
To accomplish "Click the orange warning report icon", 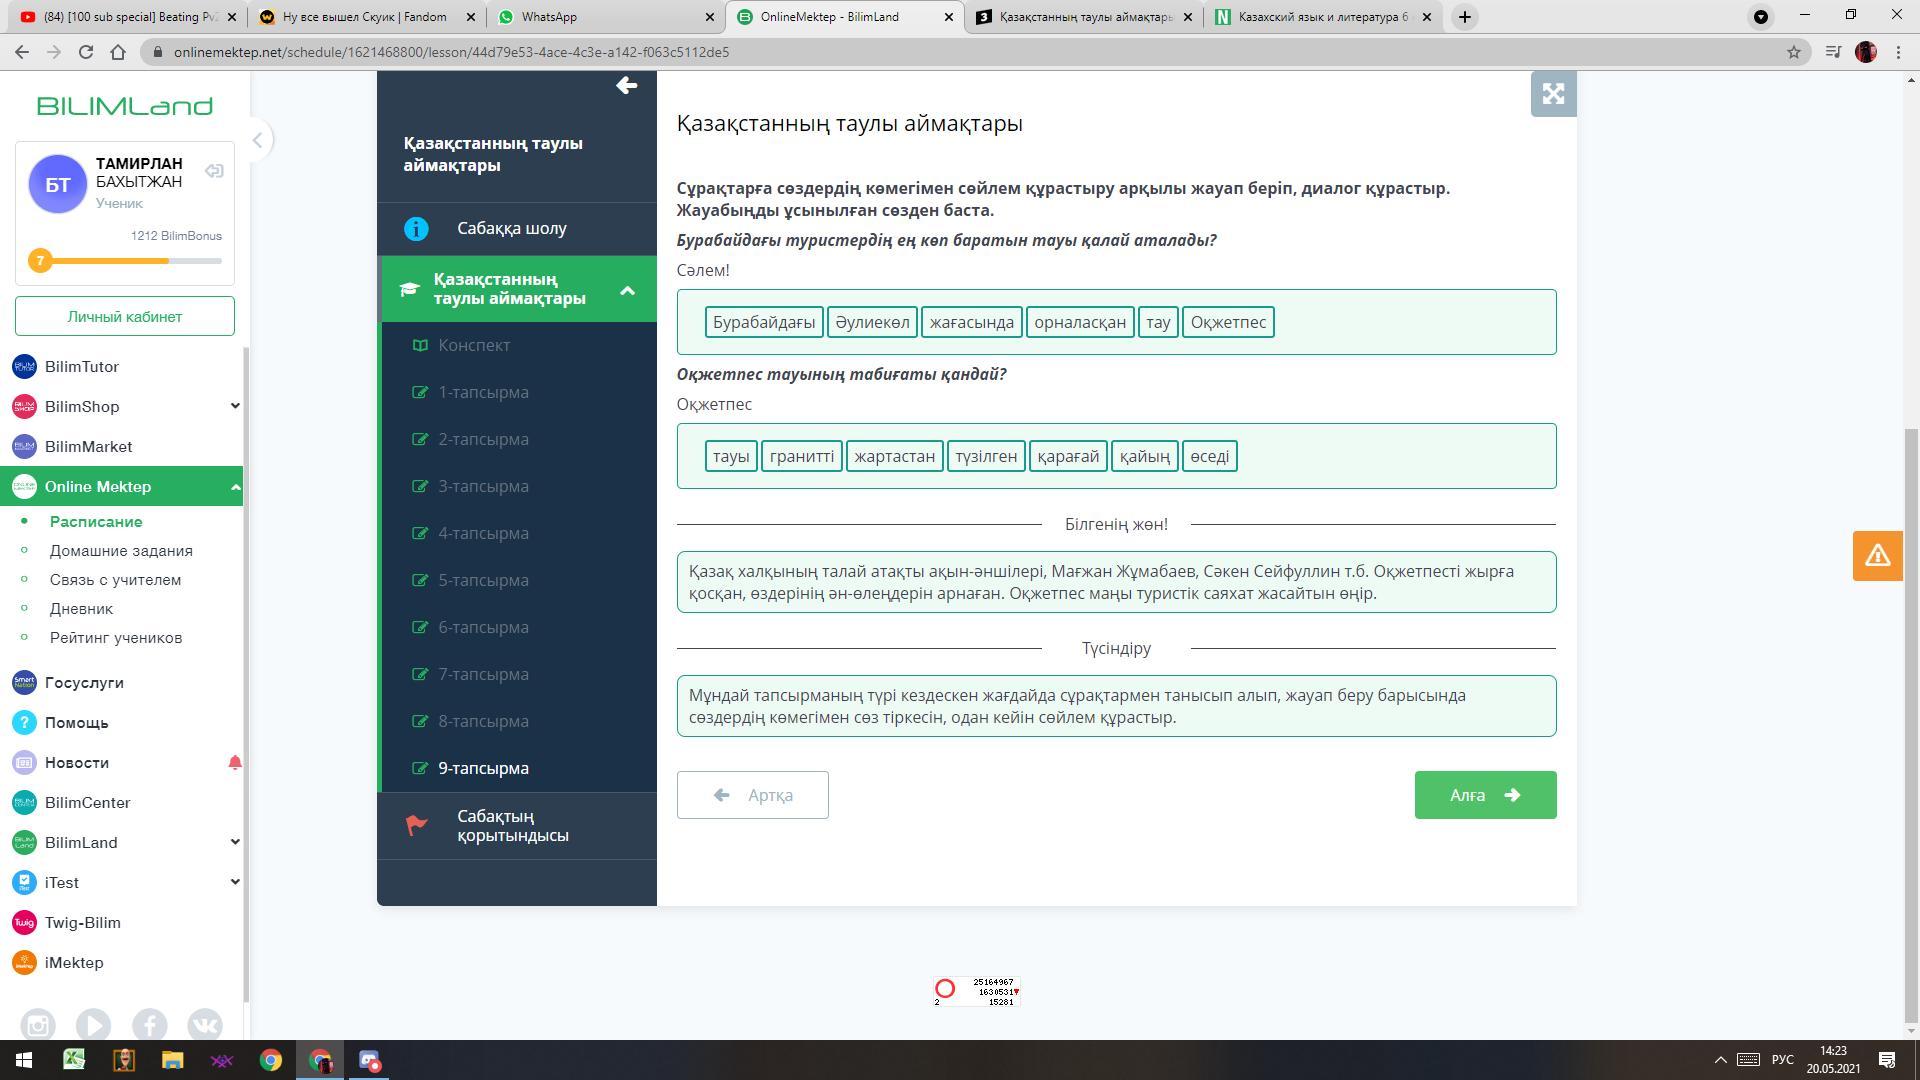I will (x=1877, y=556).
